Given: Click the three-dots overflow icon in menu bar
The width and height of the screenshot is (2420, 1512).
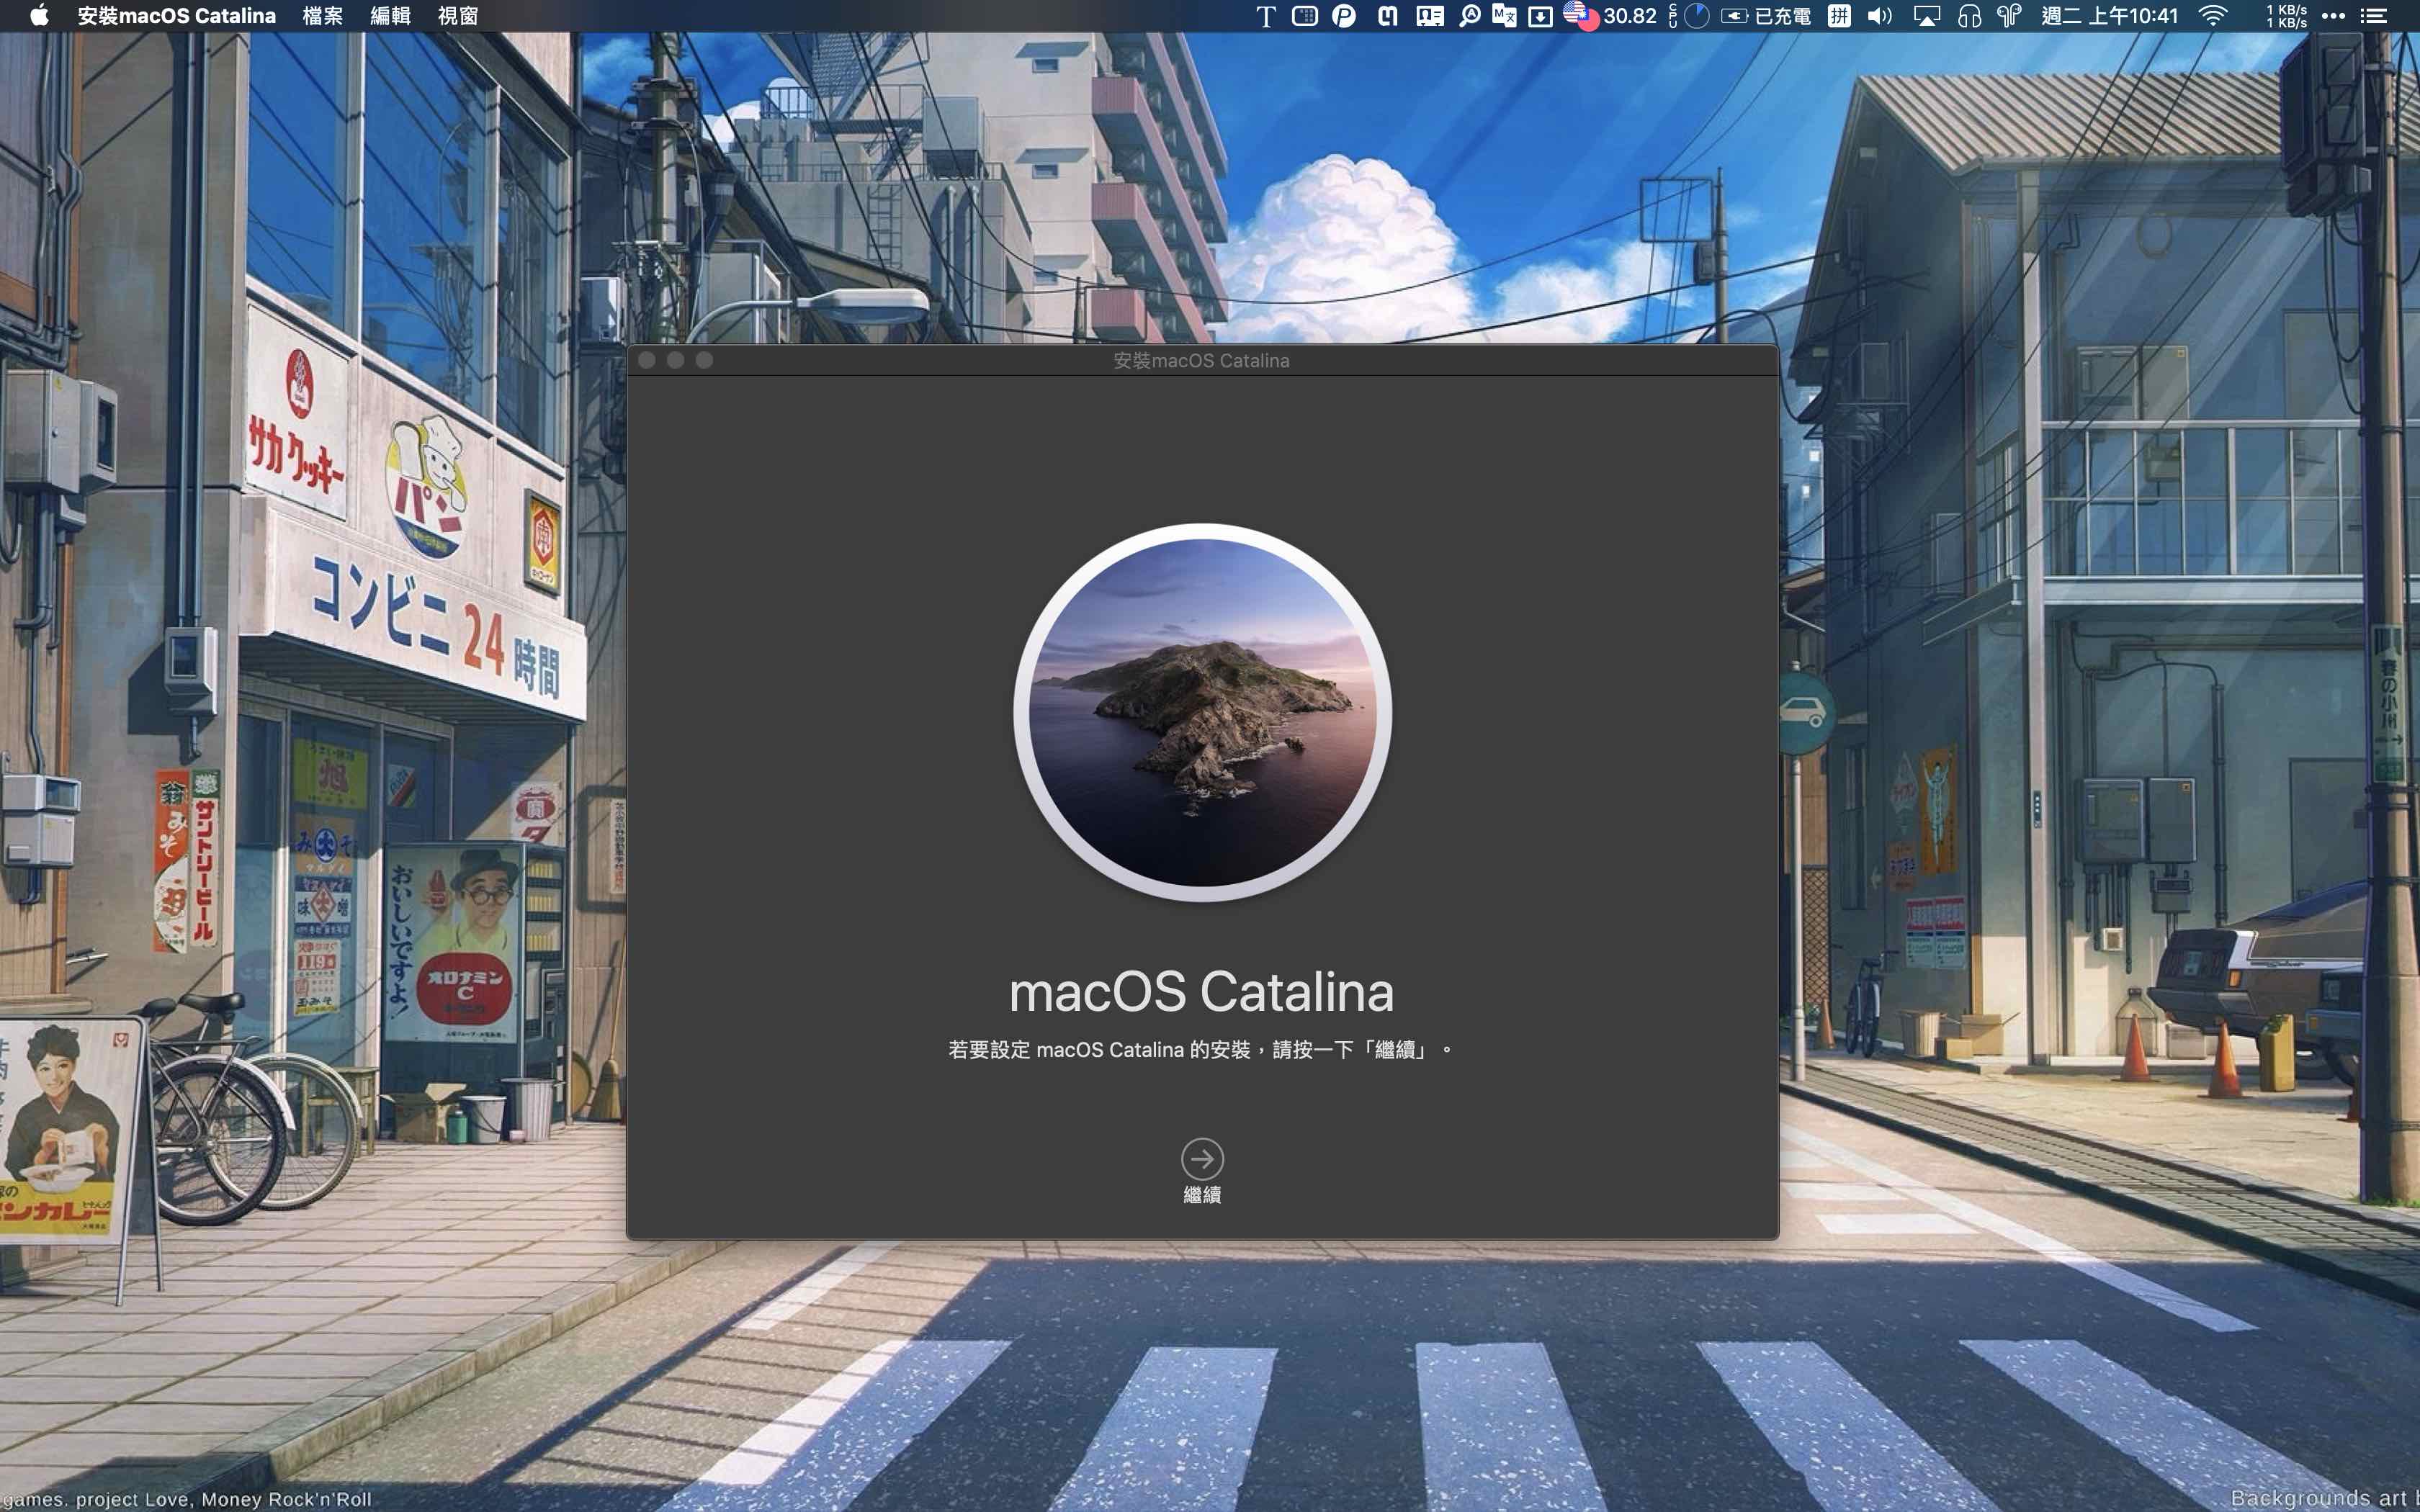Looking at the screenshot, I should [2333, 16].
